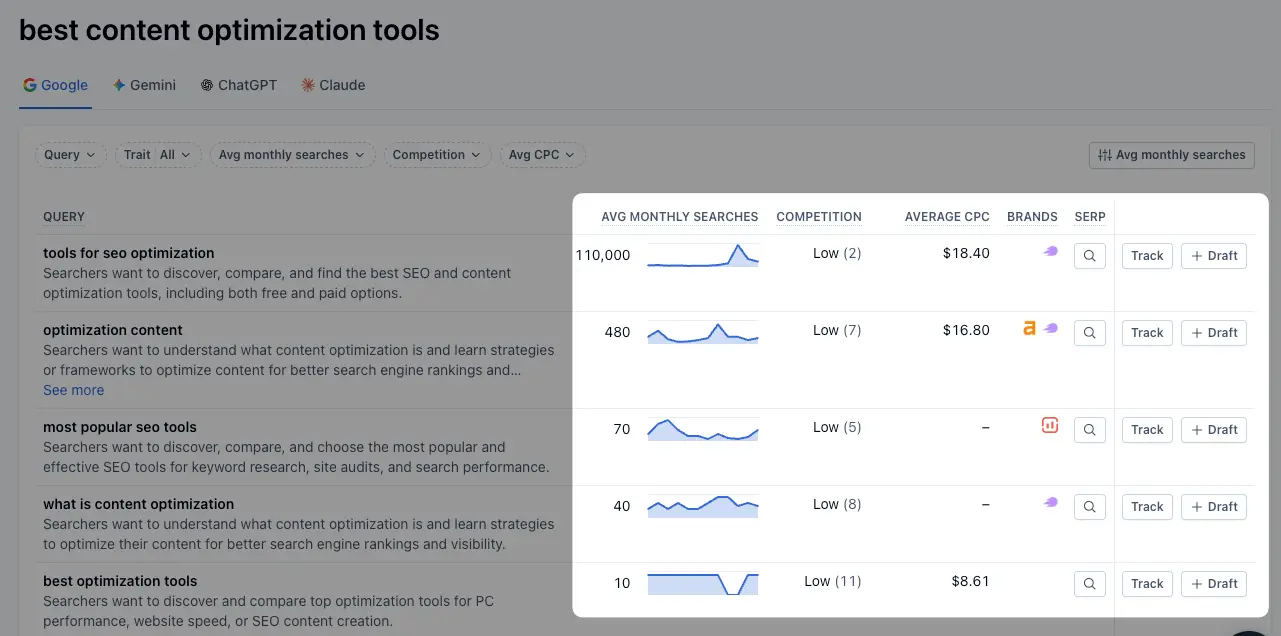Click the Low (2) competition value
Image resolution: width=1281 pixels, height=636 pixels.
837,253
